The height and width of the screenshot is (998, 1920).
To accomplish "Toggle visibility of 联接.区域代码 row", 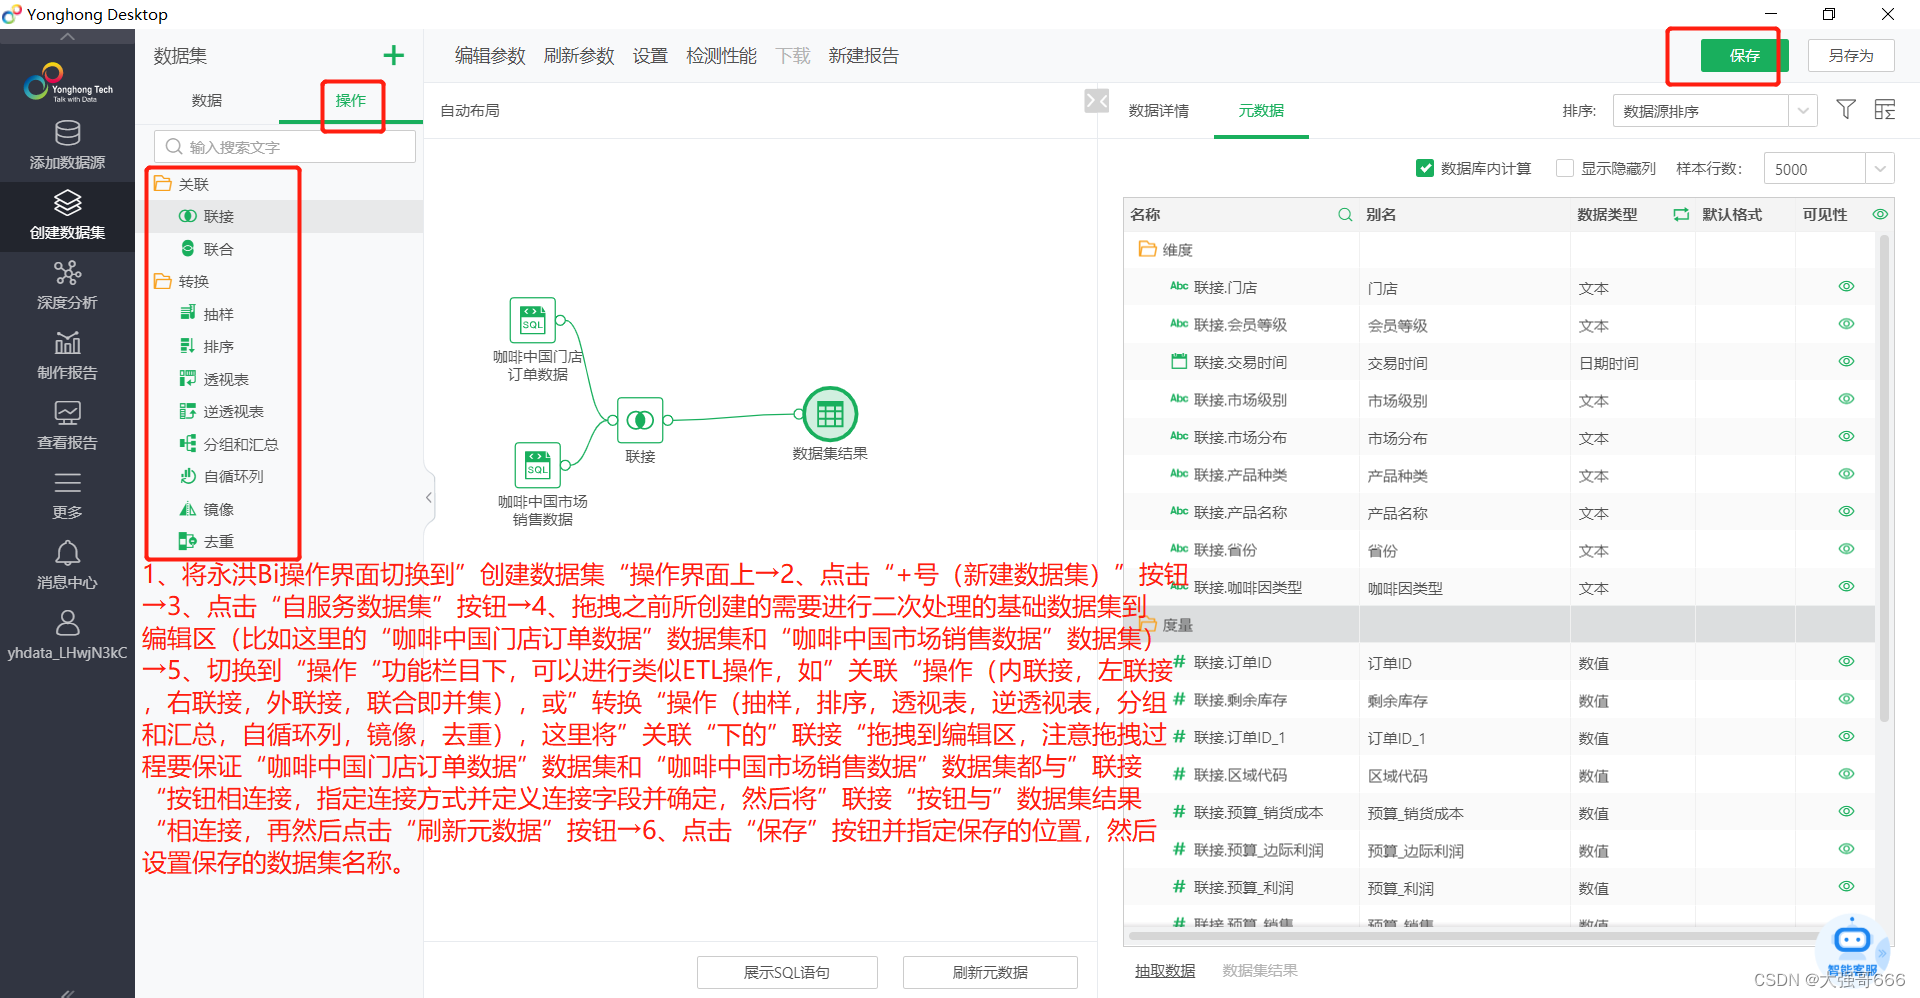I will click(1846, 774).
